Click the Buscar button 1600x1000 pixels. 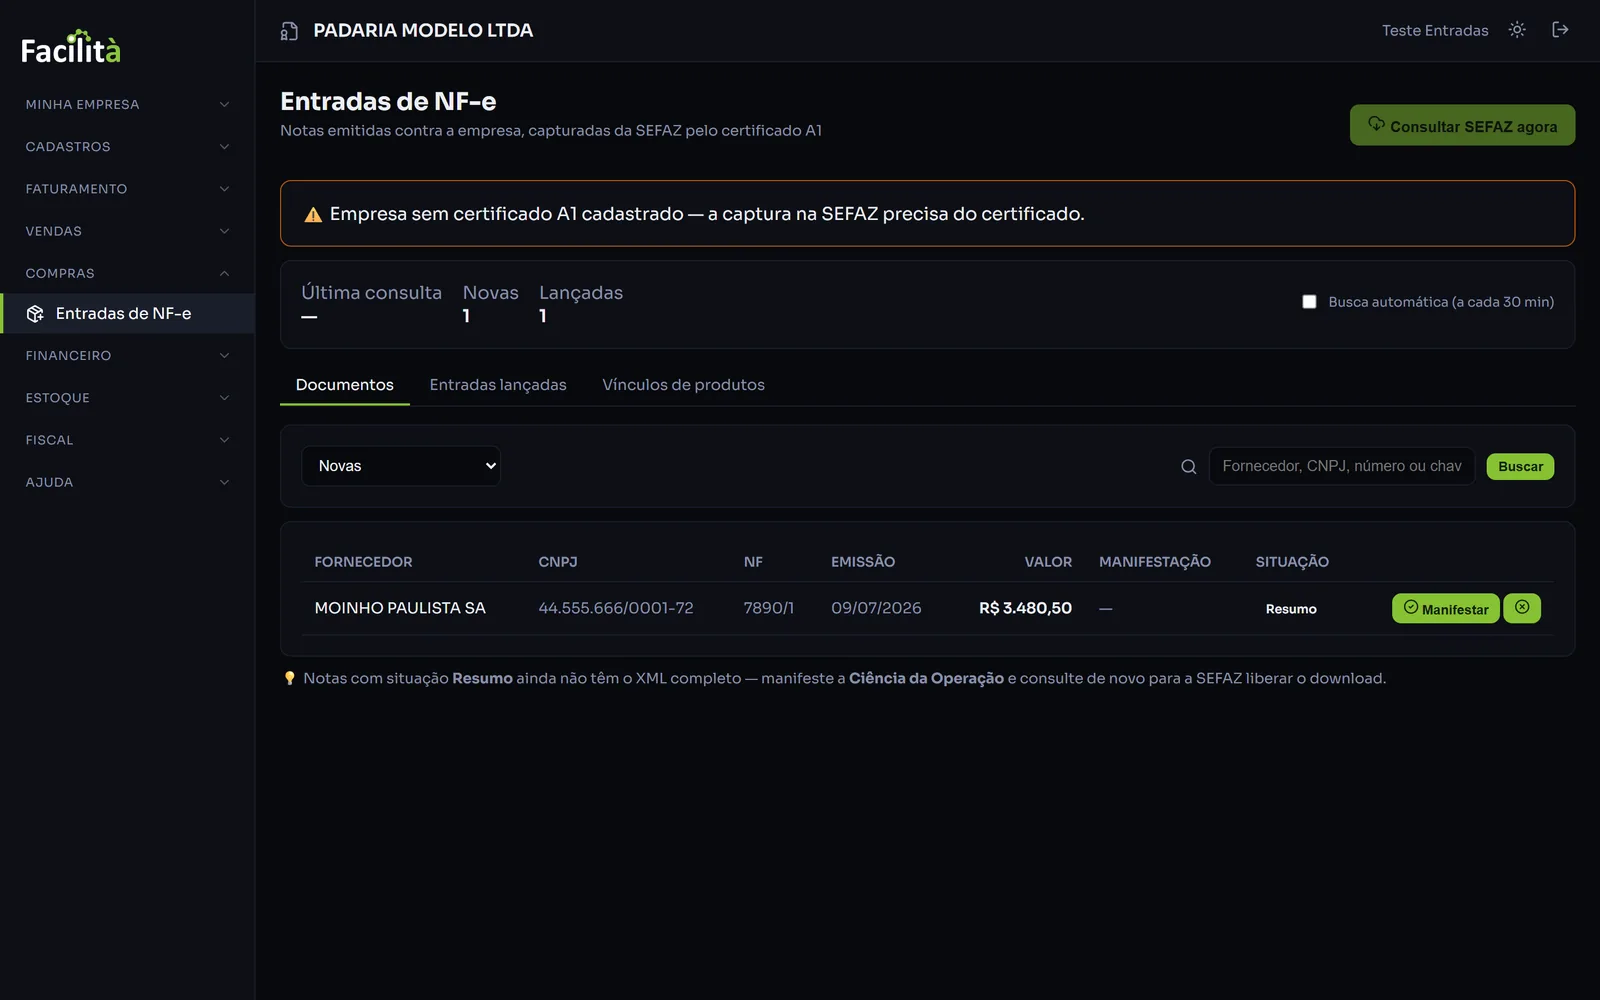point(1520,467)
